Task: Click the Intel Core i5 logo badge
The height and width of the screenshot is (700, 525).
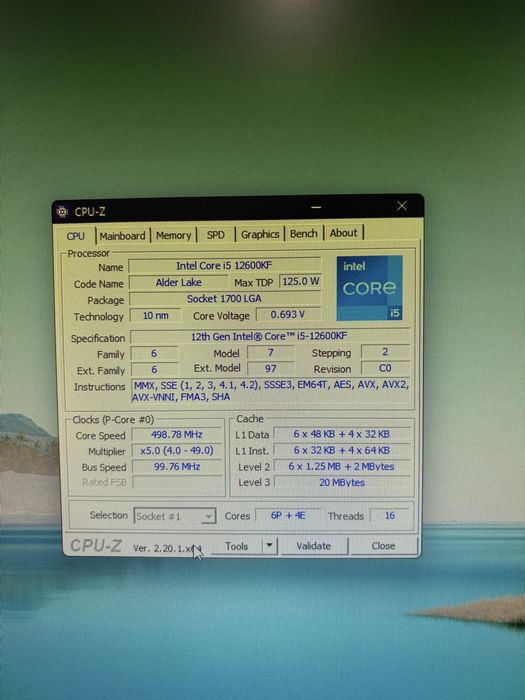Action: tap(370, 288)
